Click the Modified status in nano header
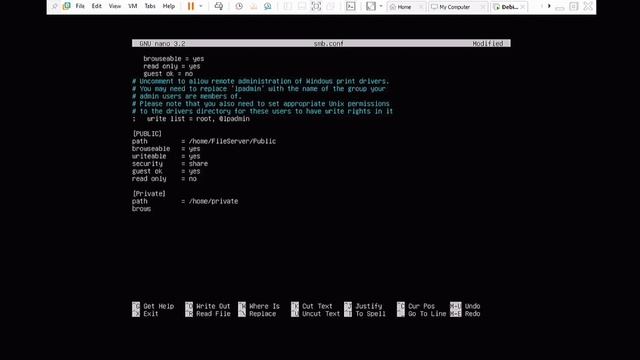640x360 pixels. point(488,43)
